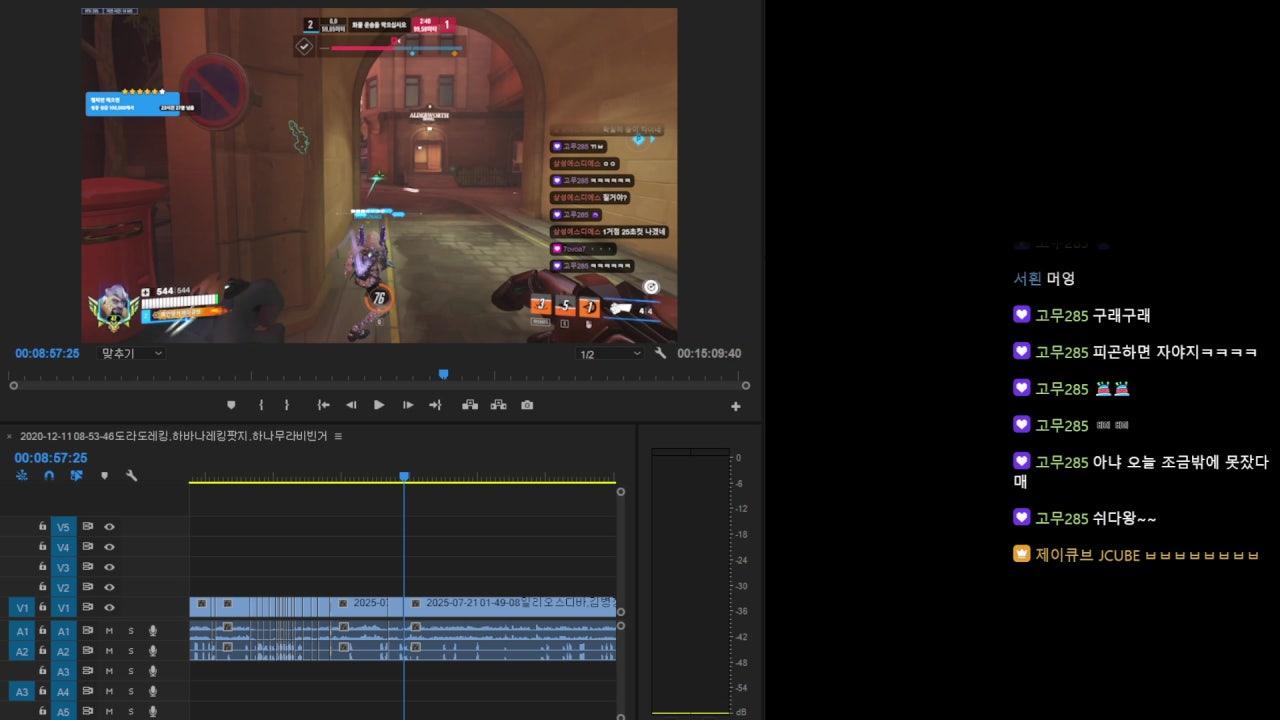1280x720 pixels.
Task: Play the sequence in program monitor
Action: tap(379, 405)
